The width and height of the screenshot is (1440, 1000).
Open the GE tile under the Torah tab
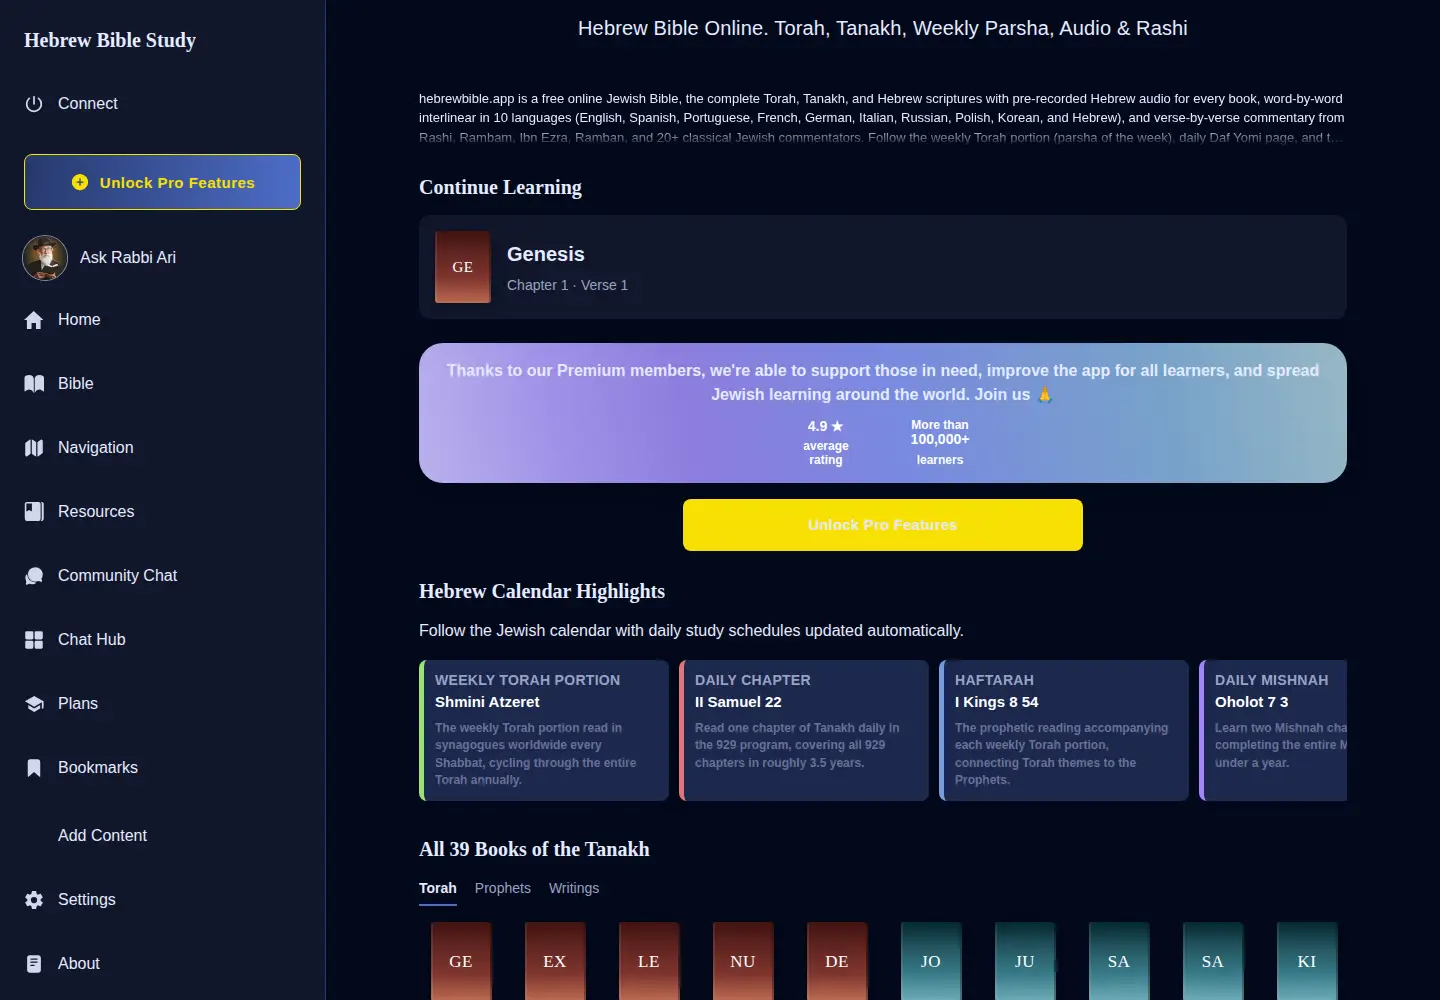pyautogui.click(x=461, y=961)
